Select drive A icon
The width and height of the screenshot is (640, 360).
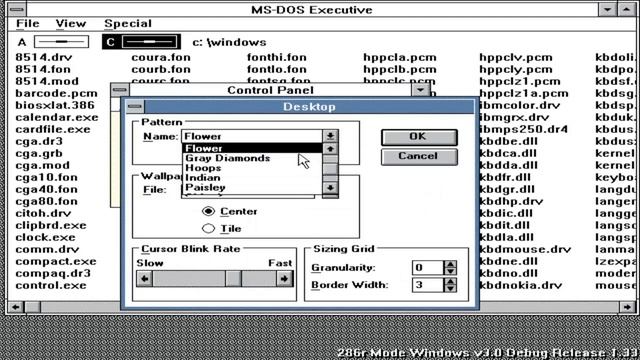pos(62,42)
